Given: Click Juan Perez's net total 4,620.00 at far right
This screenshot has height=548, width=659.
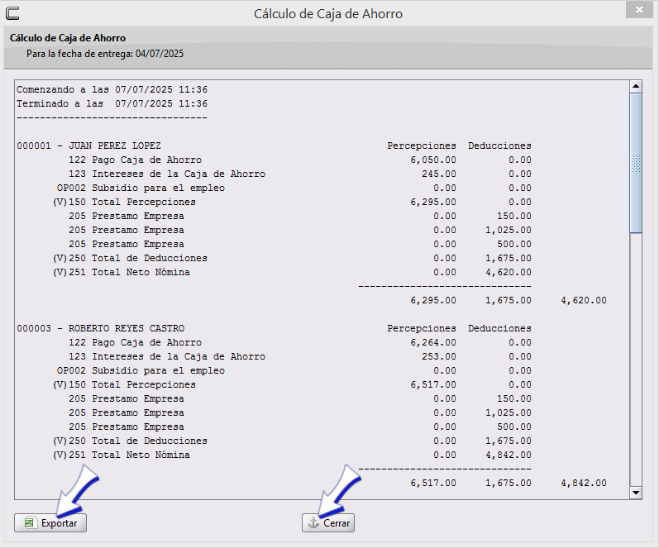Looking at the screenshot, I should pos(583,300).
